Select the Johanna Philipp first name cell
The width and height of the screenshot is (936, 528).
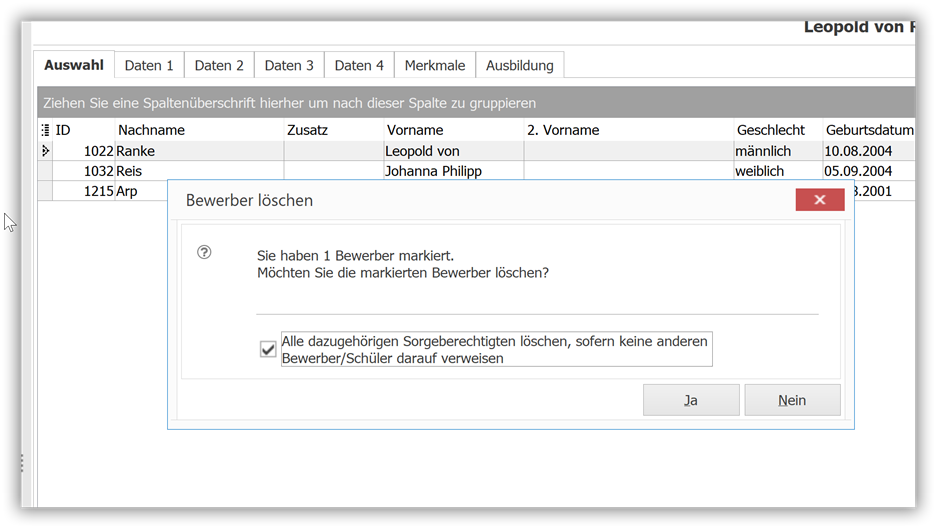coord(454,171)
